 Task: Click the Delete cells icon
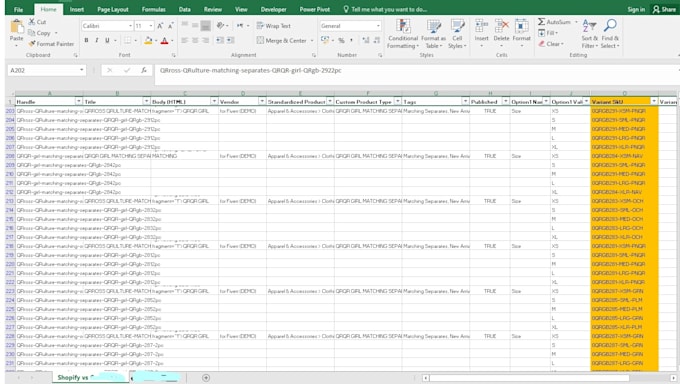click(x=501, y=26)
